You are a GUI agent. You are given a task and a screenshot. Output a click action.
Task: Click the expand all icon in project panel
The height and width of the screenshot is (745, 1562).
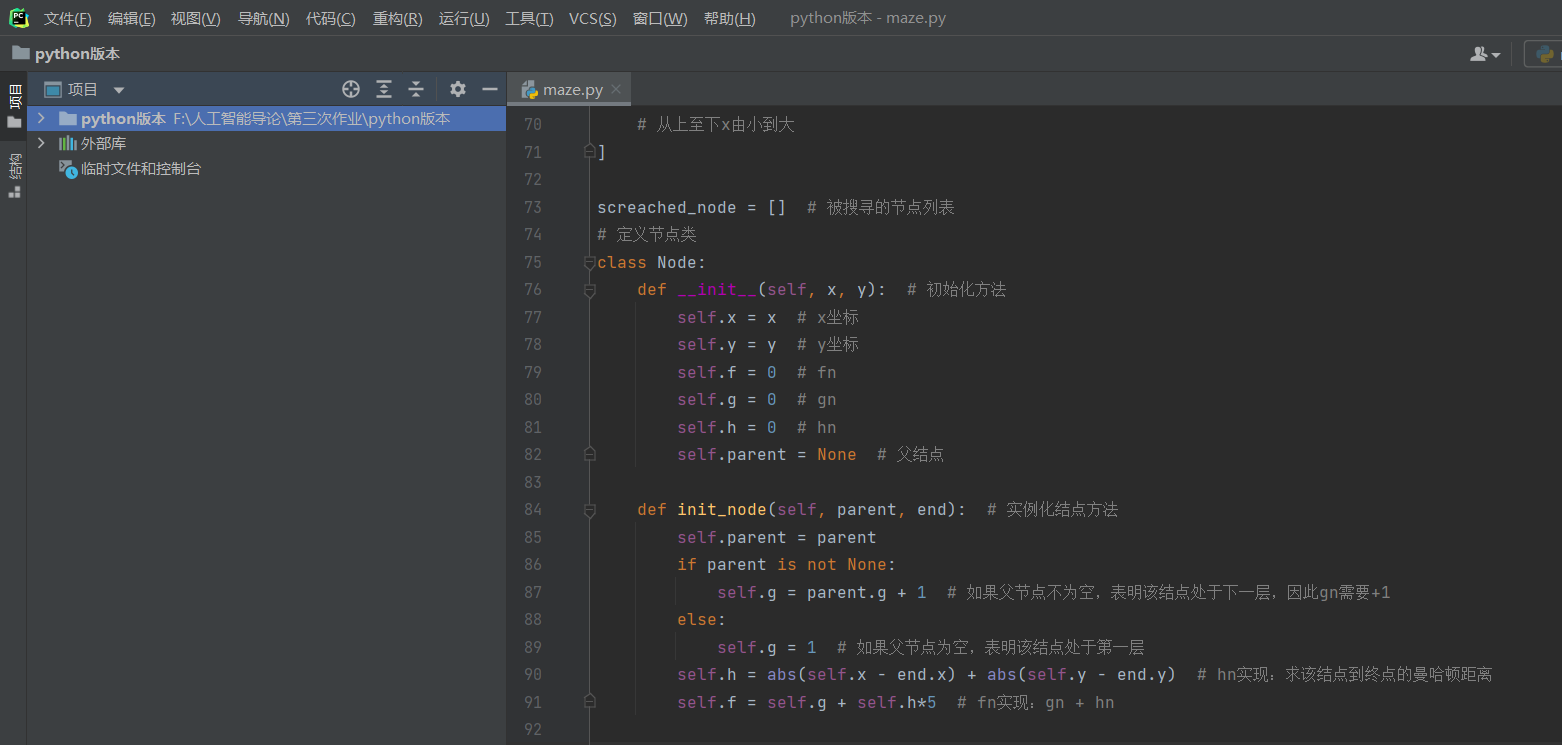point(384,89)
